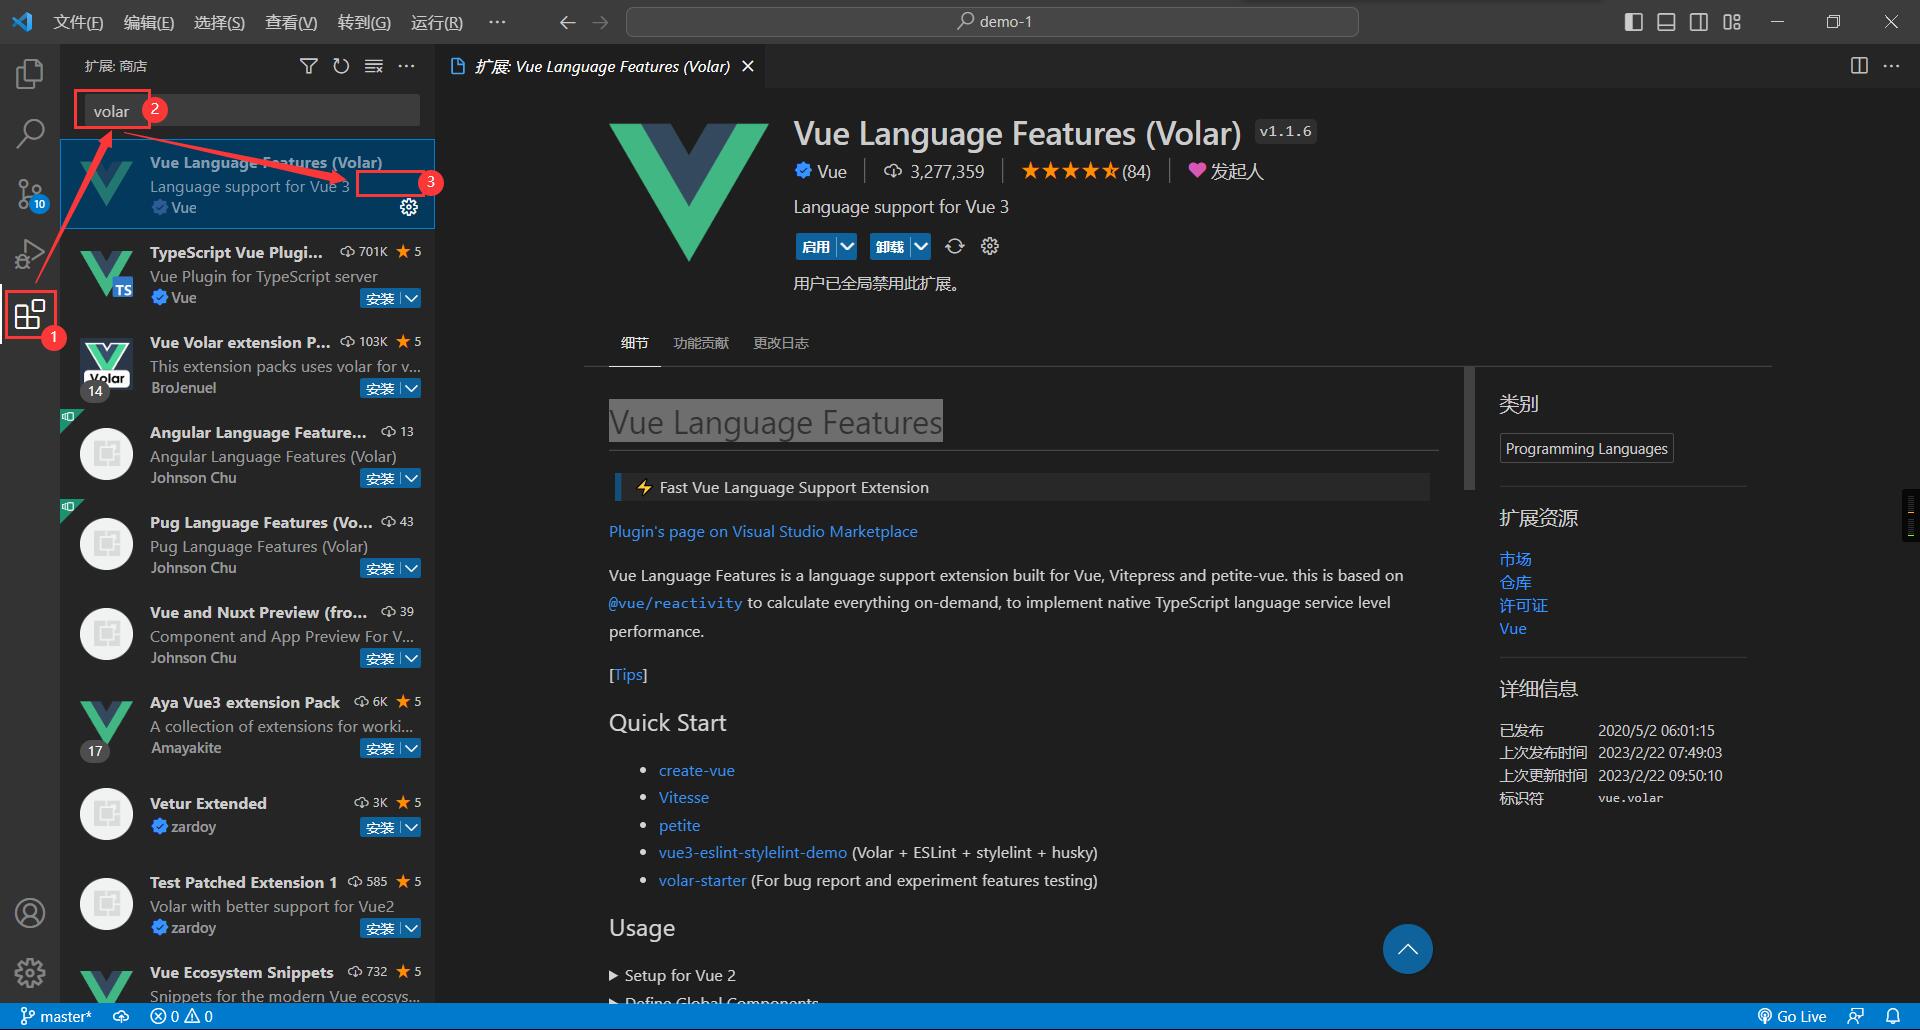Open enable dropdown arrow on extension page
This screenshot has width=1920, height=1030.
tap(847, 246)
